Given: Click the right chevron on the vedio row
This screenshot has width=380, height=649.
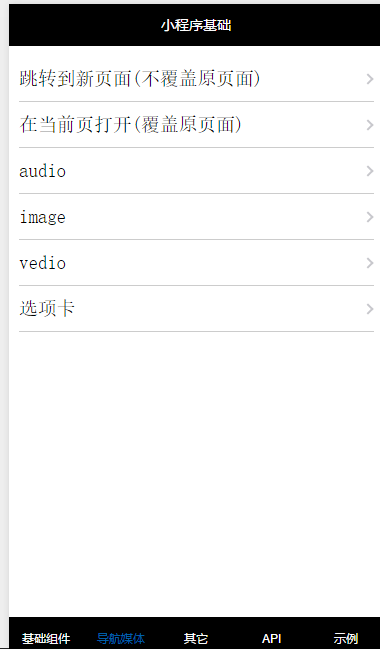Looking at the screenshot, I should (x=370, y=263).
